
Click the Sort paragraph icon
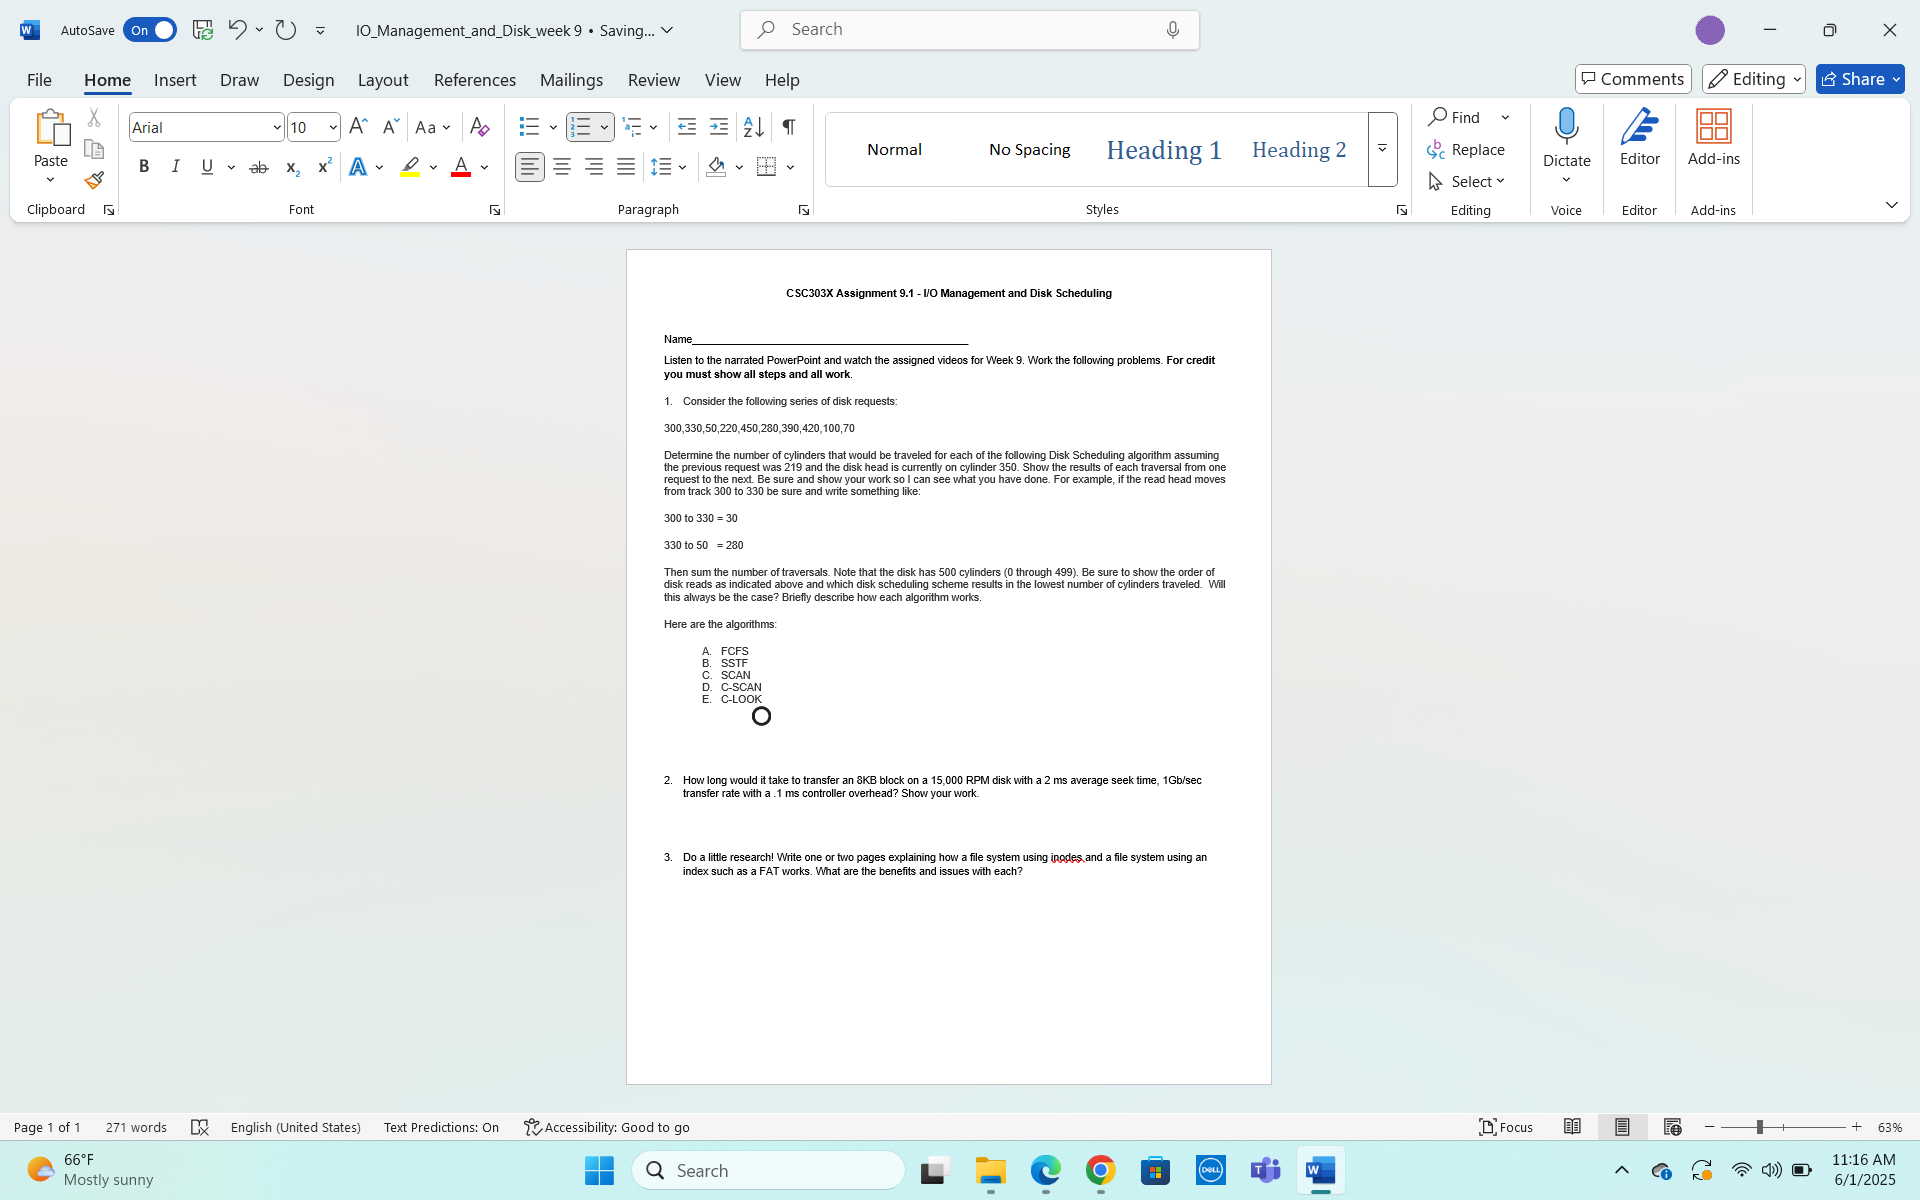tap(753, 127)
